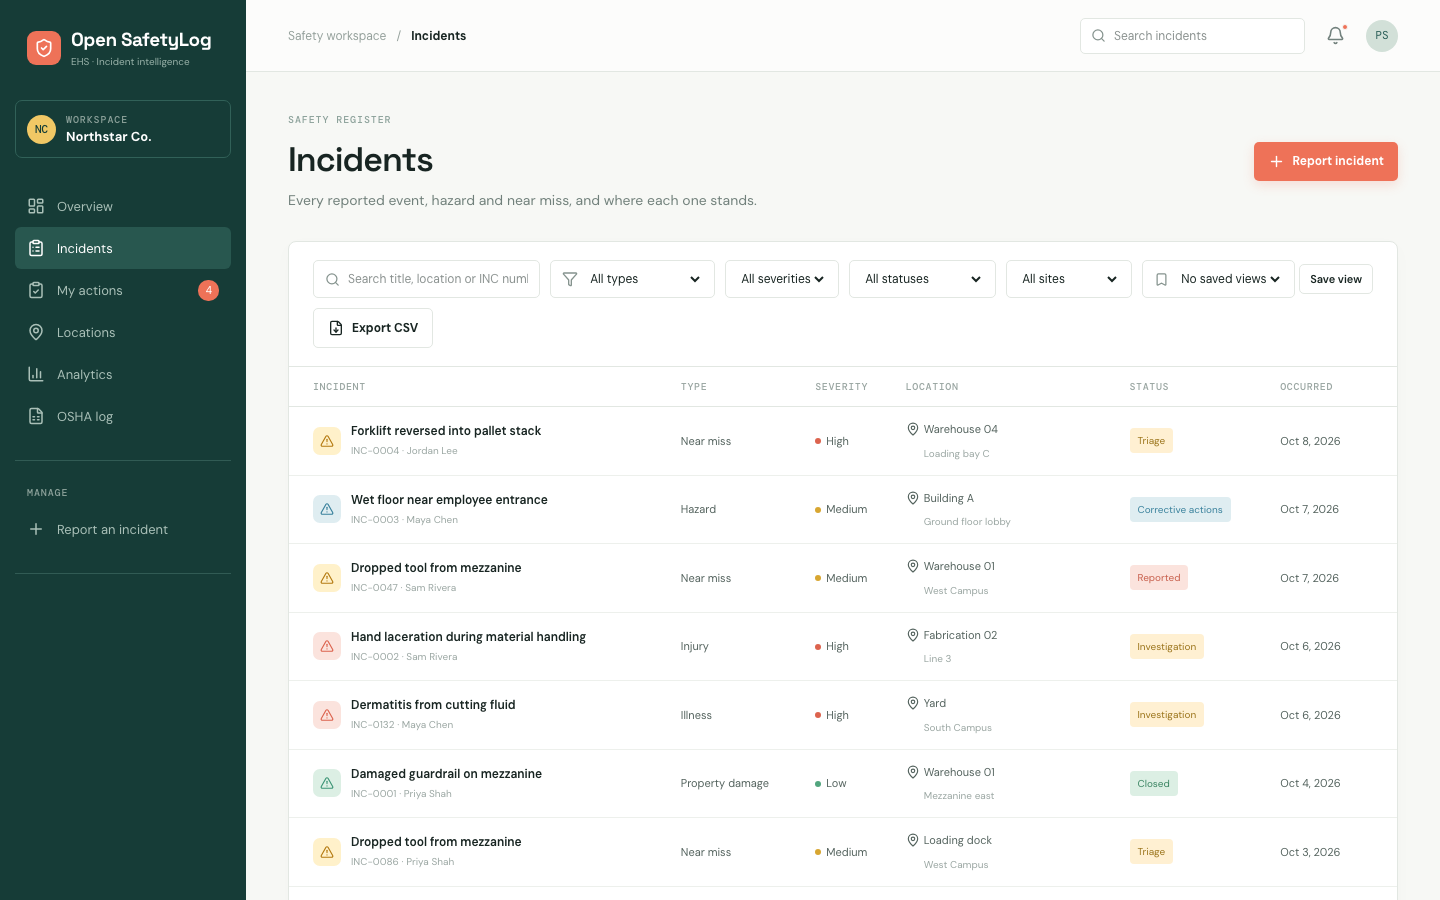This screenshot has height=900, width=1440.
Task: Click the Closed status badge
Action: pos(1153,783)
